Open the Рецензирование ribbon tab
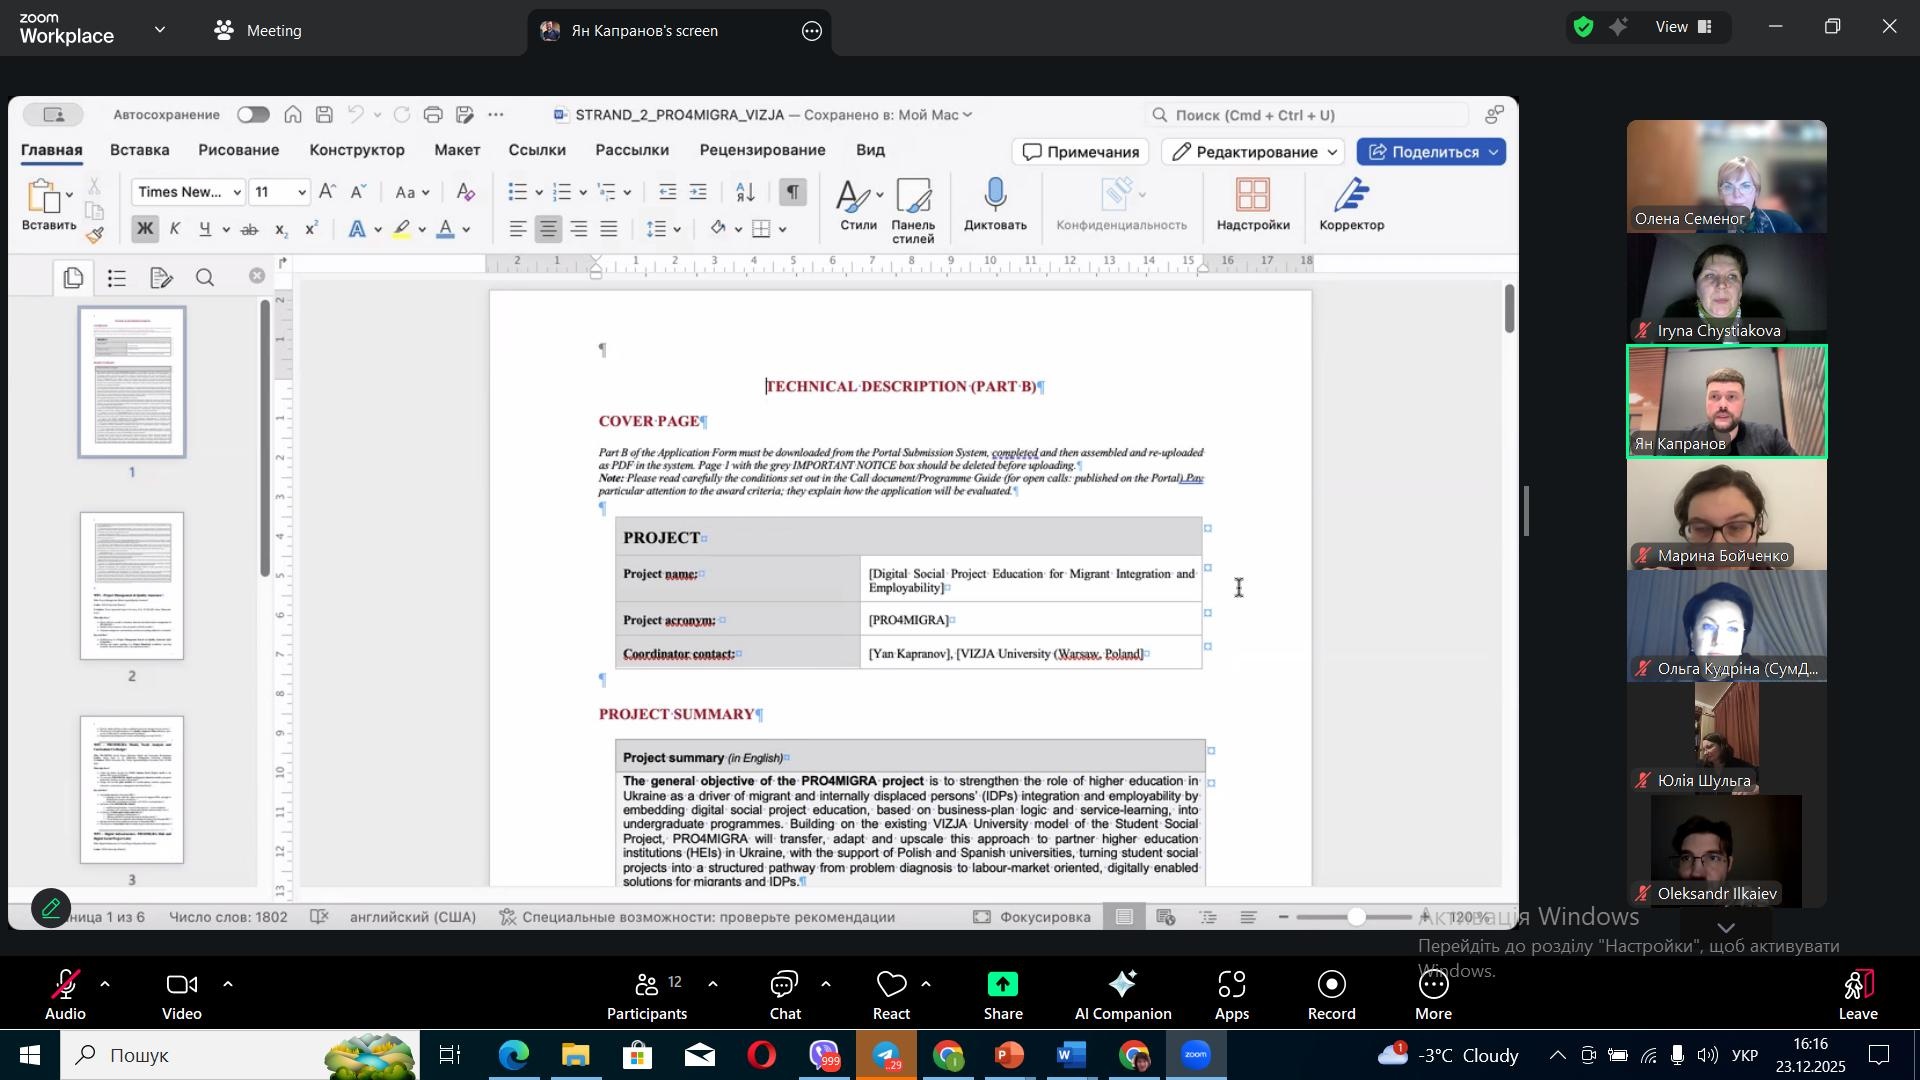The height and width of the screenshot is (1080, 1920). click(x=762, y=150)
